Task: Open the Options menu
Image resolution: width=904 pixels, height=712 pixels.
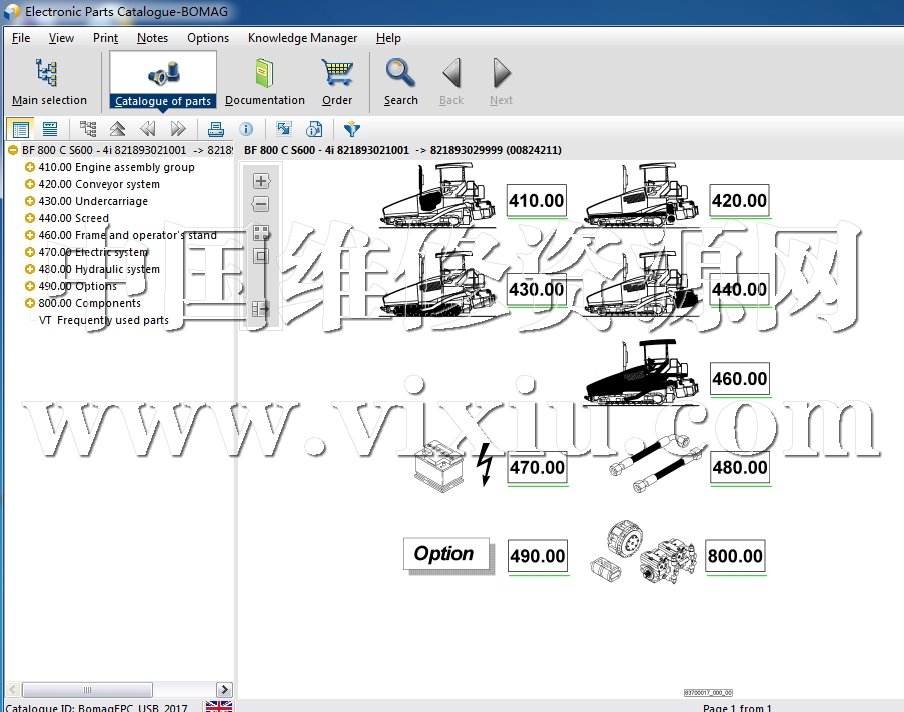Action: [x=208, y=38]
